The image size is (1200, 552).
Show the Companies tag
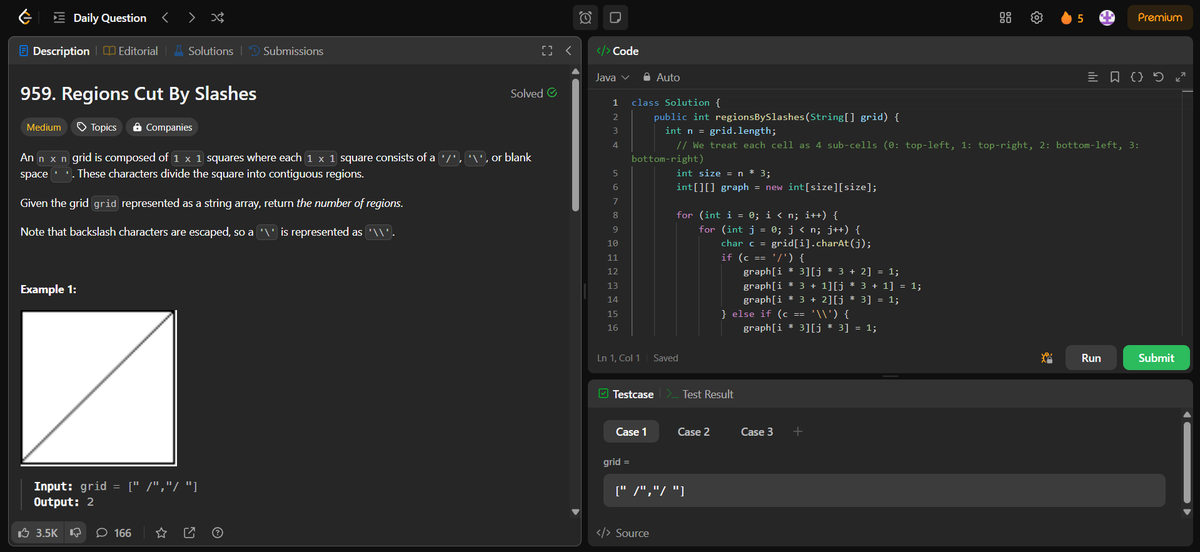[162, 127]
